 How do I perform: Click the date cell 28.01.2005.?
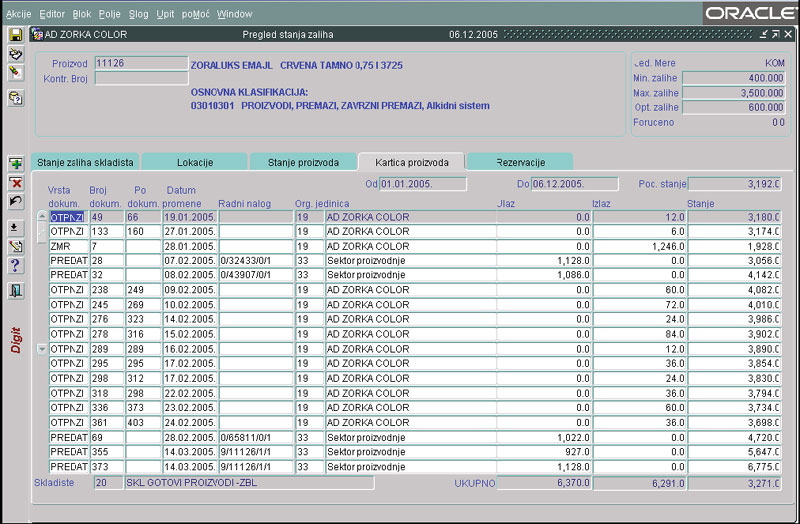[190, 246]
